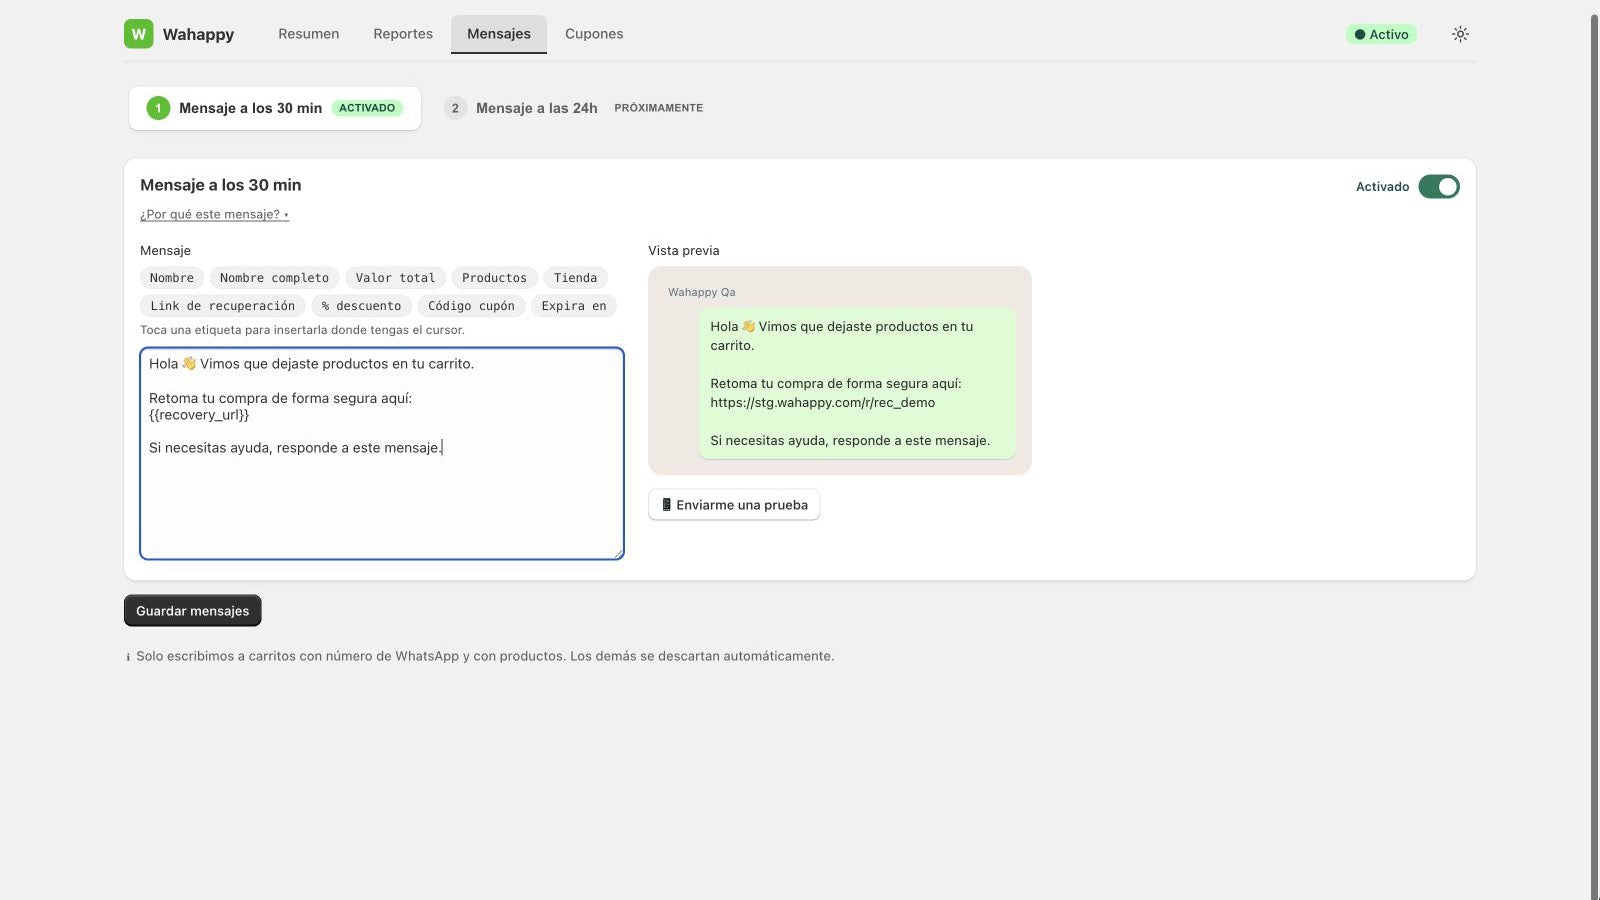Click the step 1 green circle badge

[158, 108]
